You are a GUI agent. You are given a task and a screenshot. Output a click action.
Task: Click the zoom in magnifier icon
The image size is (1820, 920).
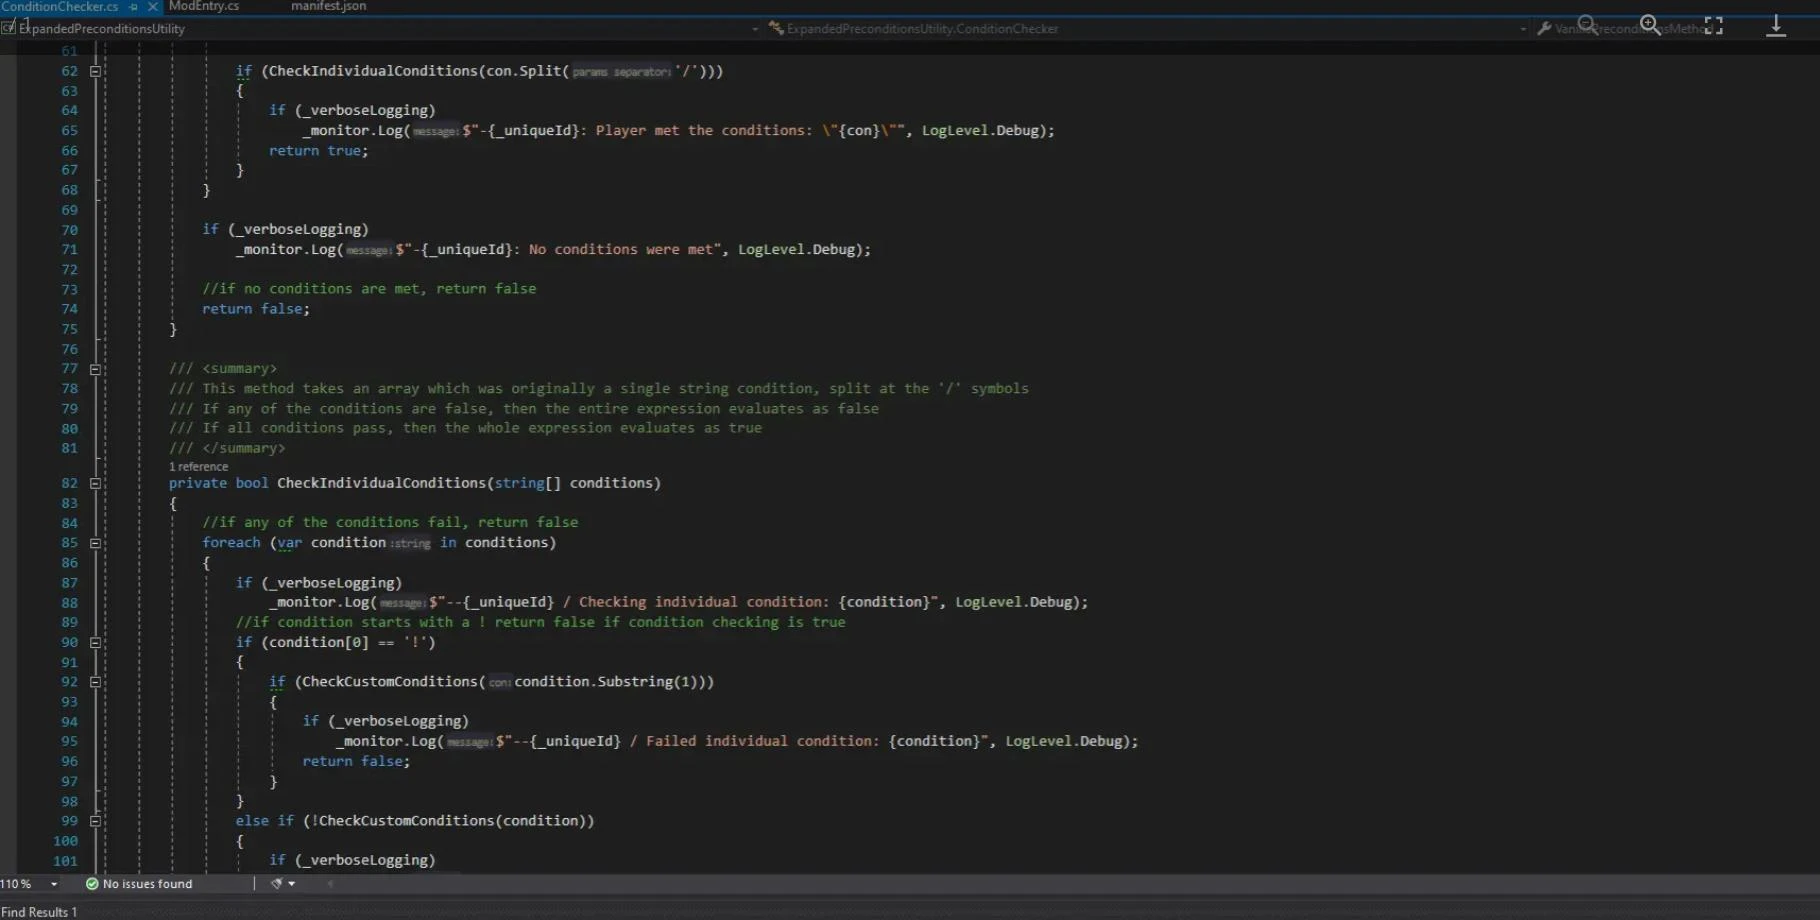click(1650, 24)
